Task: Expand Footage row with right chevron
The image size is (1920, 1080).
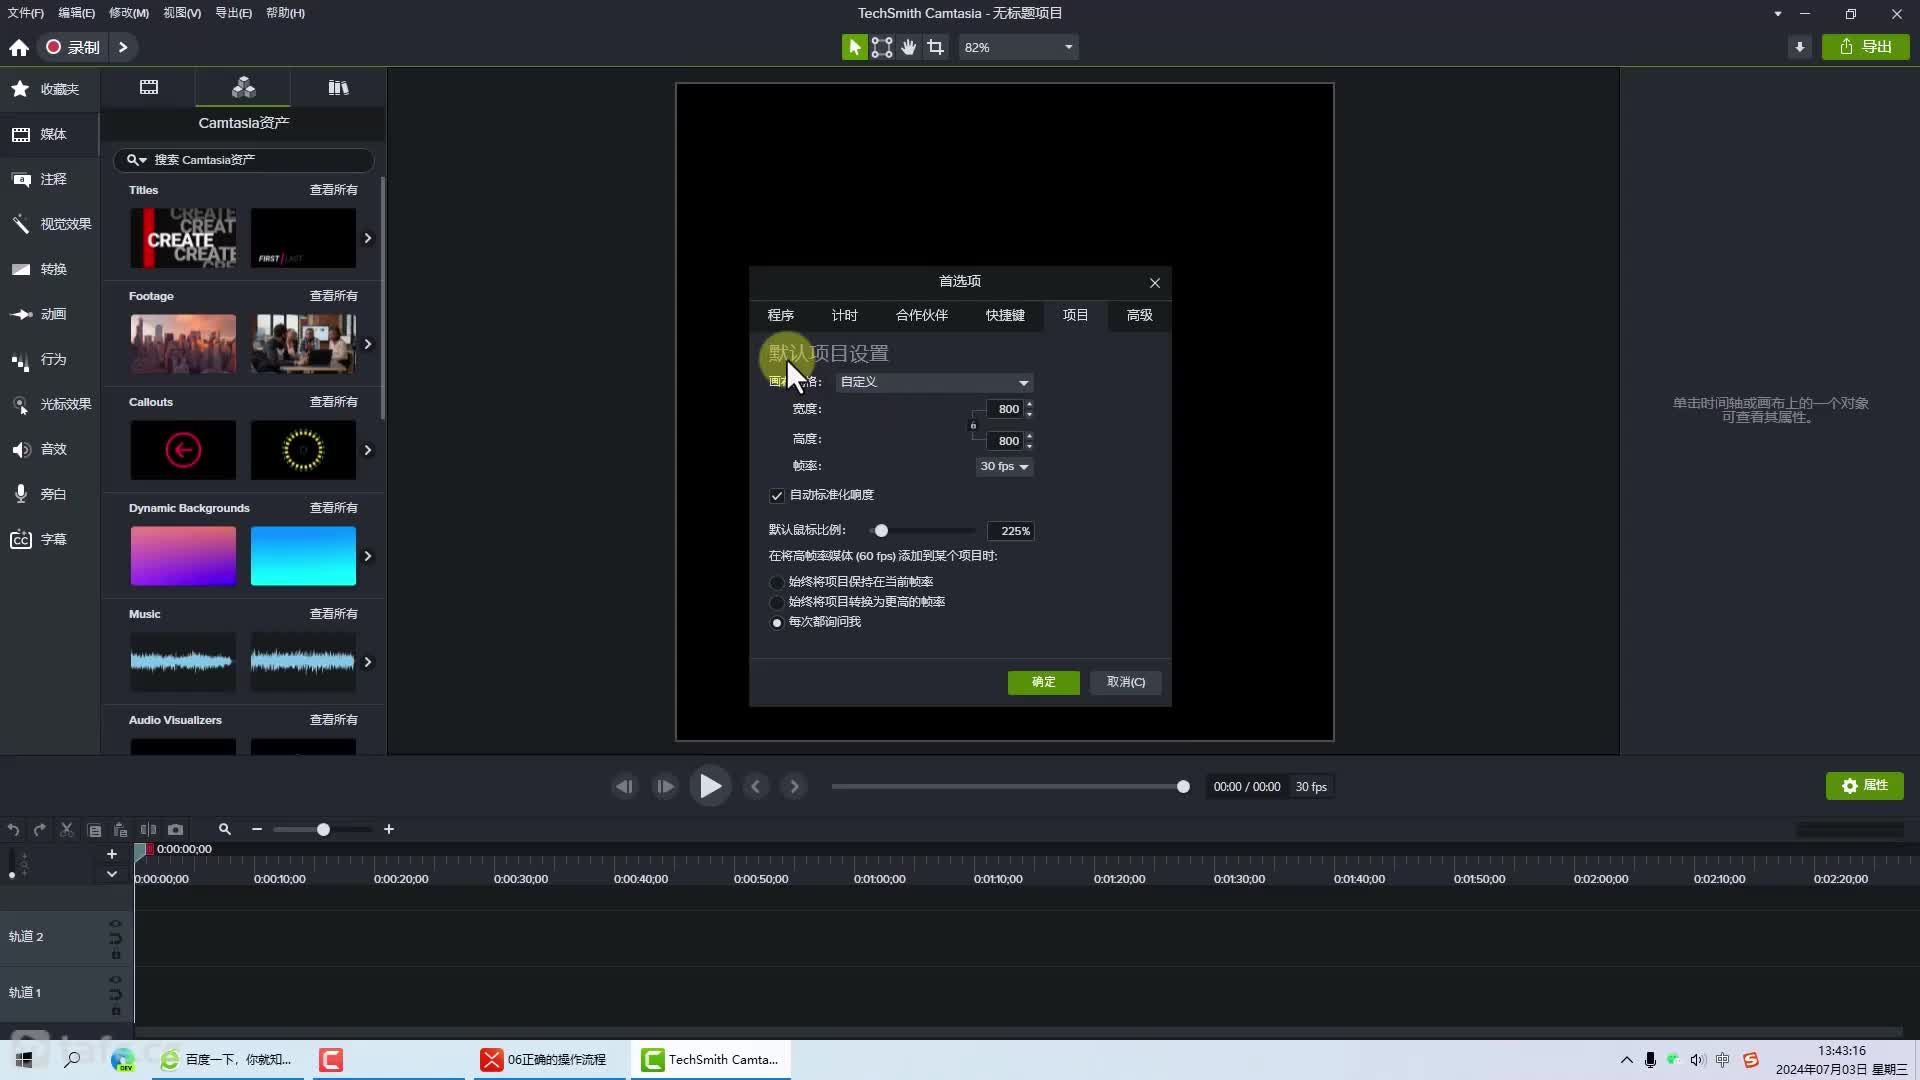Action: click(368, 344)
